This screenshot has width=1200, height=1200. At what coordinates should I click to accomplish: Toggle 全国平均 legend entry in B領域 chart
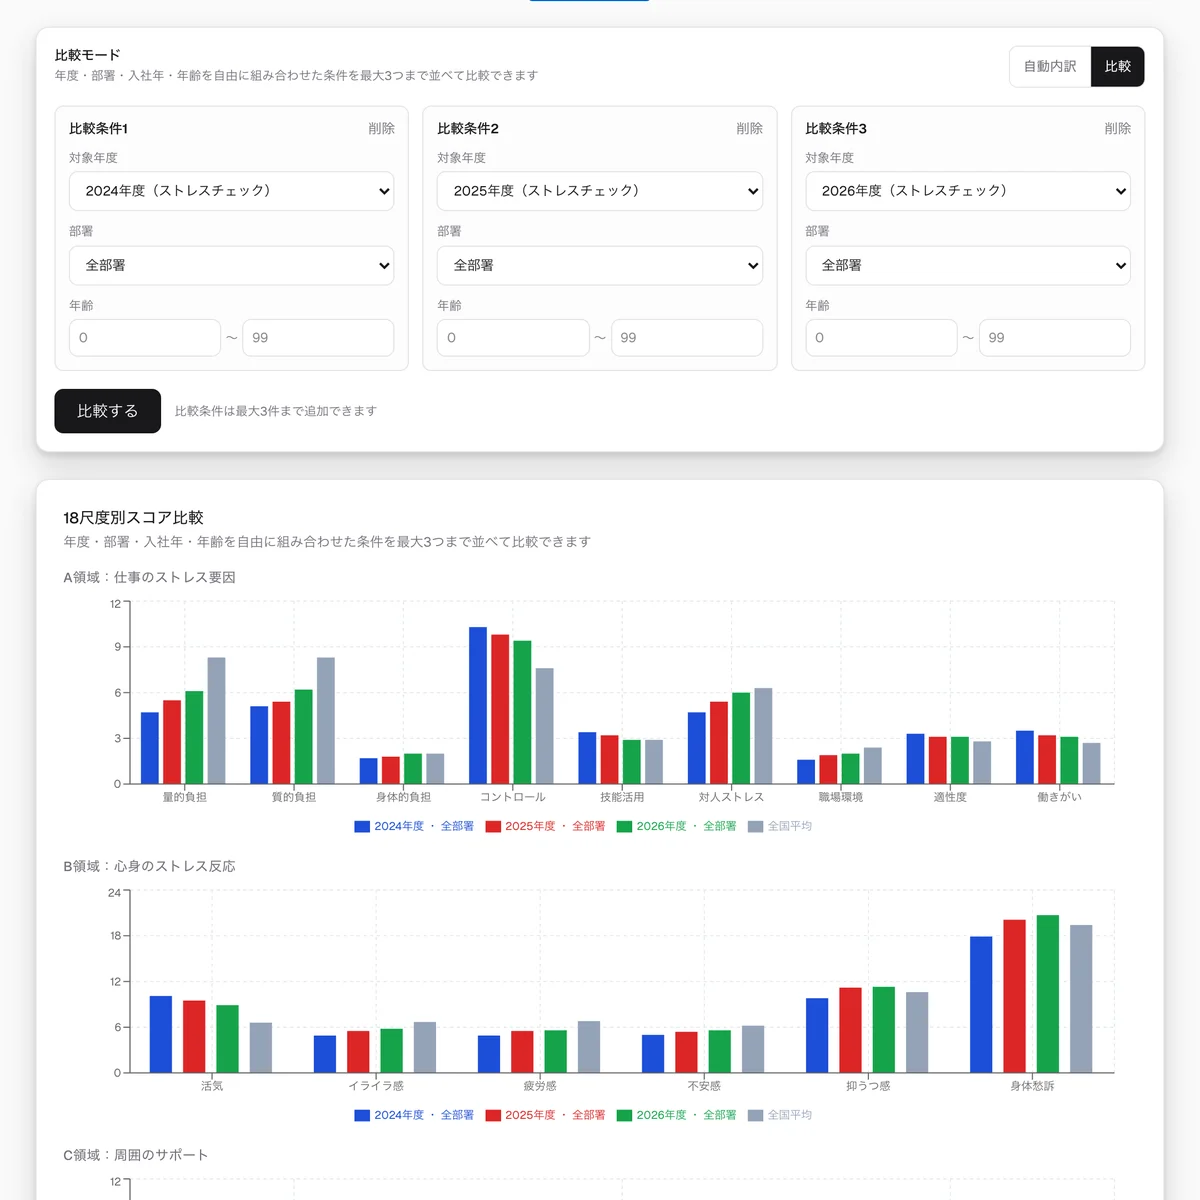click(780, 1116)
